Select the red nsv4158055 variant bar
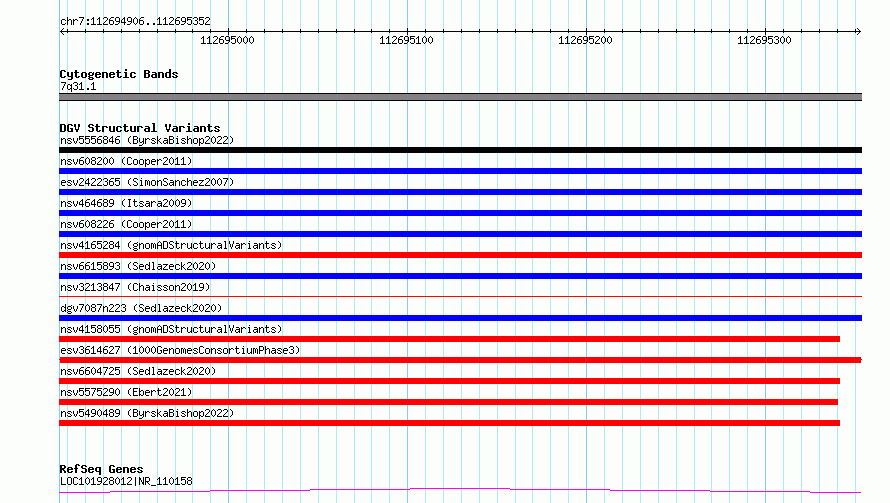Viewport: 890px width, 503px height. tap(450, 339)
